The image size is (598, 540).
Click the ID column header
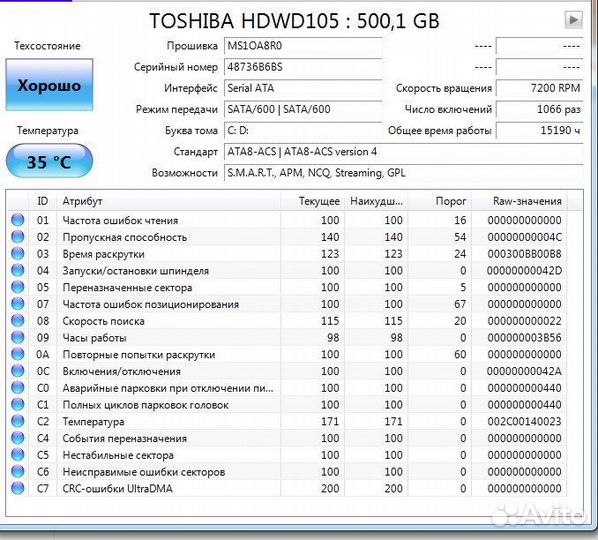click(x=43, y=201)
